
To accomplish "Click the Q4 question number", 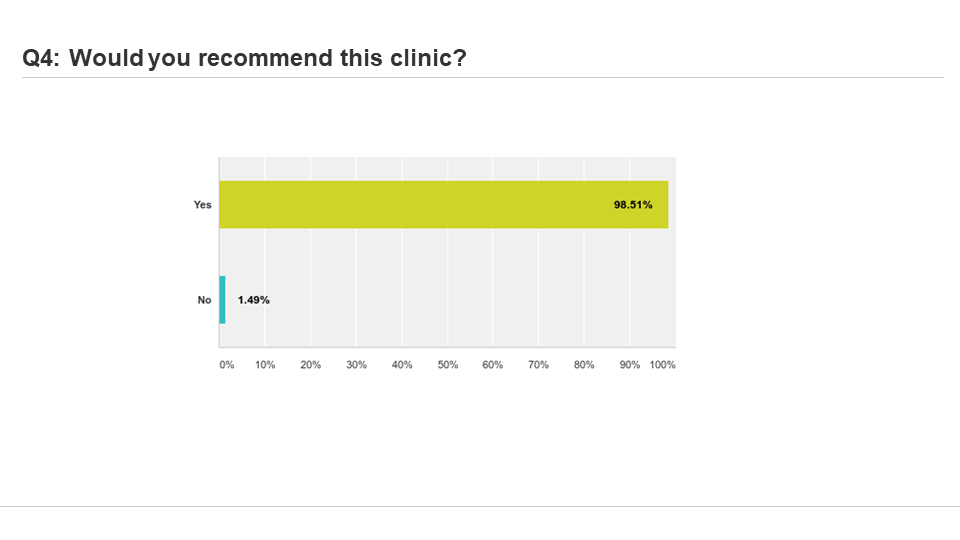I will coord(41,58).
